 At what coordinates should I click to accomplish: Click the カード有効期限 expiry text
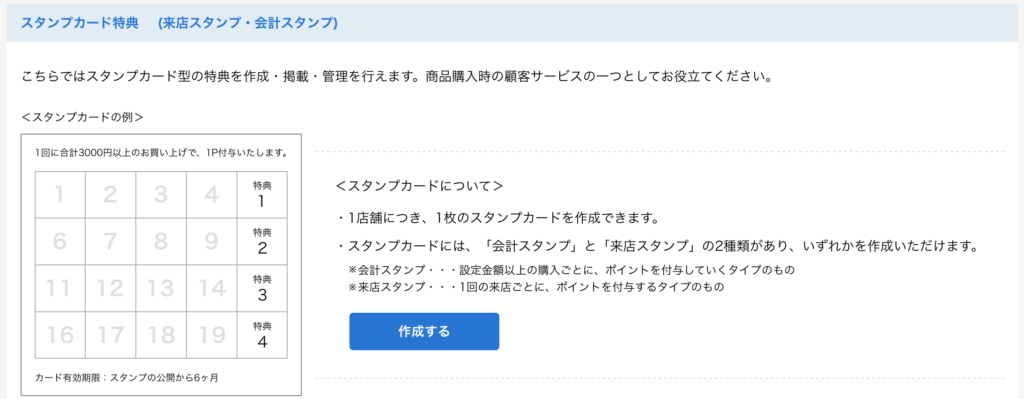(x=127, y=377)
